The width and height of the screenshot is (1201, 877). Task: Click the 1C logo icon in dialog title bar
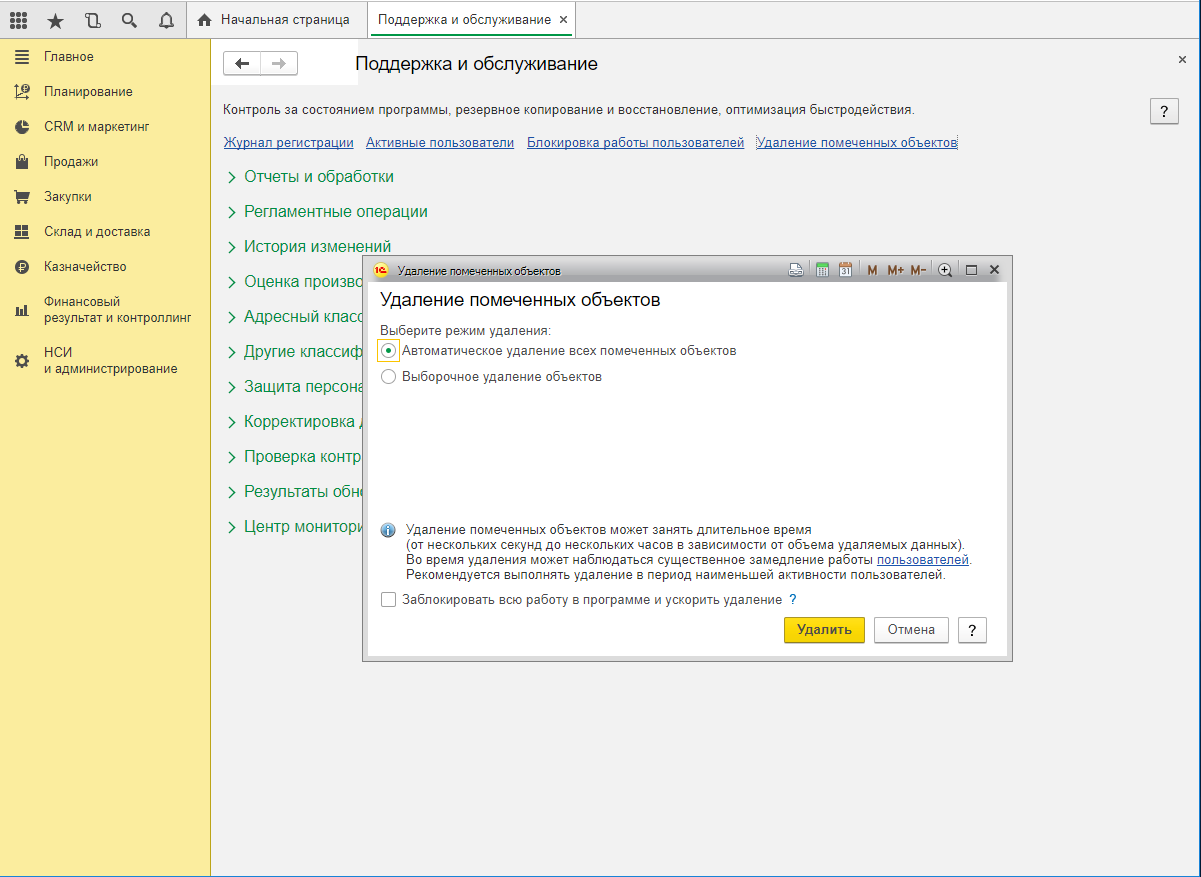(380, 270)
